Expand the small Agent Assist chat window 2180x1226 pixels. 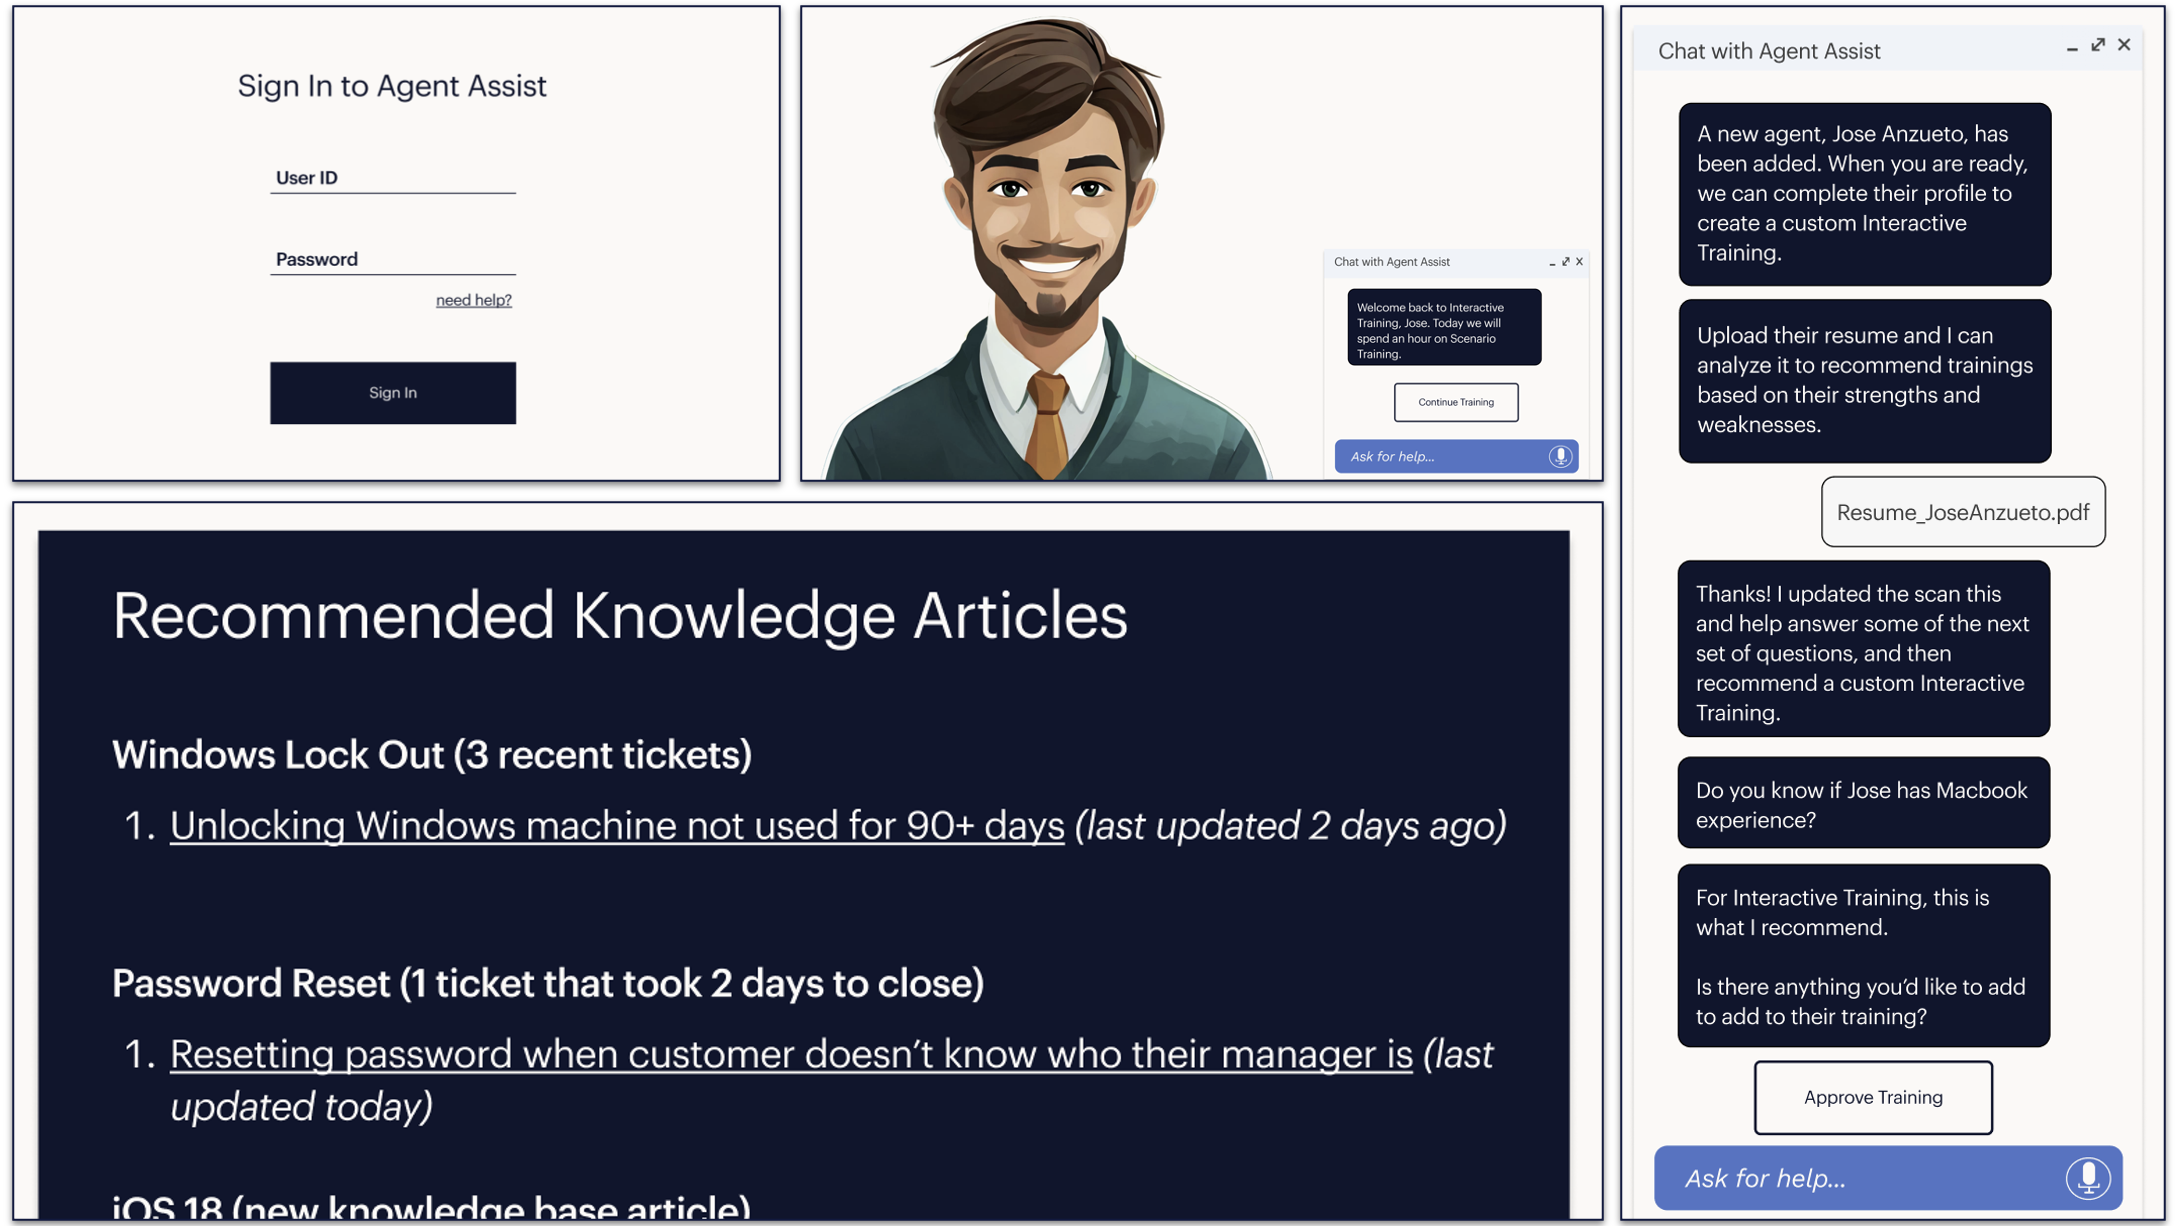1566,262
